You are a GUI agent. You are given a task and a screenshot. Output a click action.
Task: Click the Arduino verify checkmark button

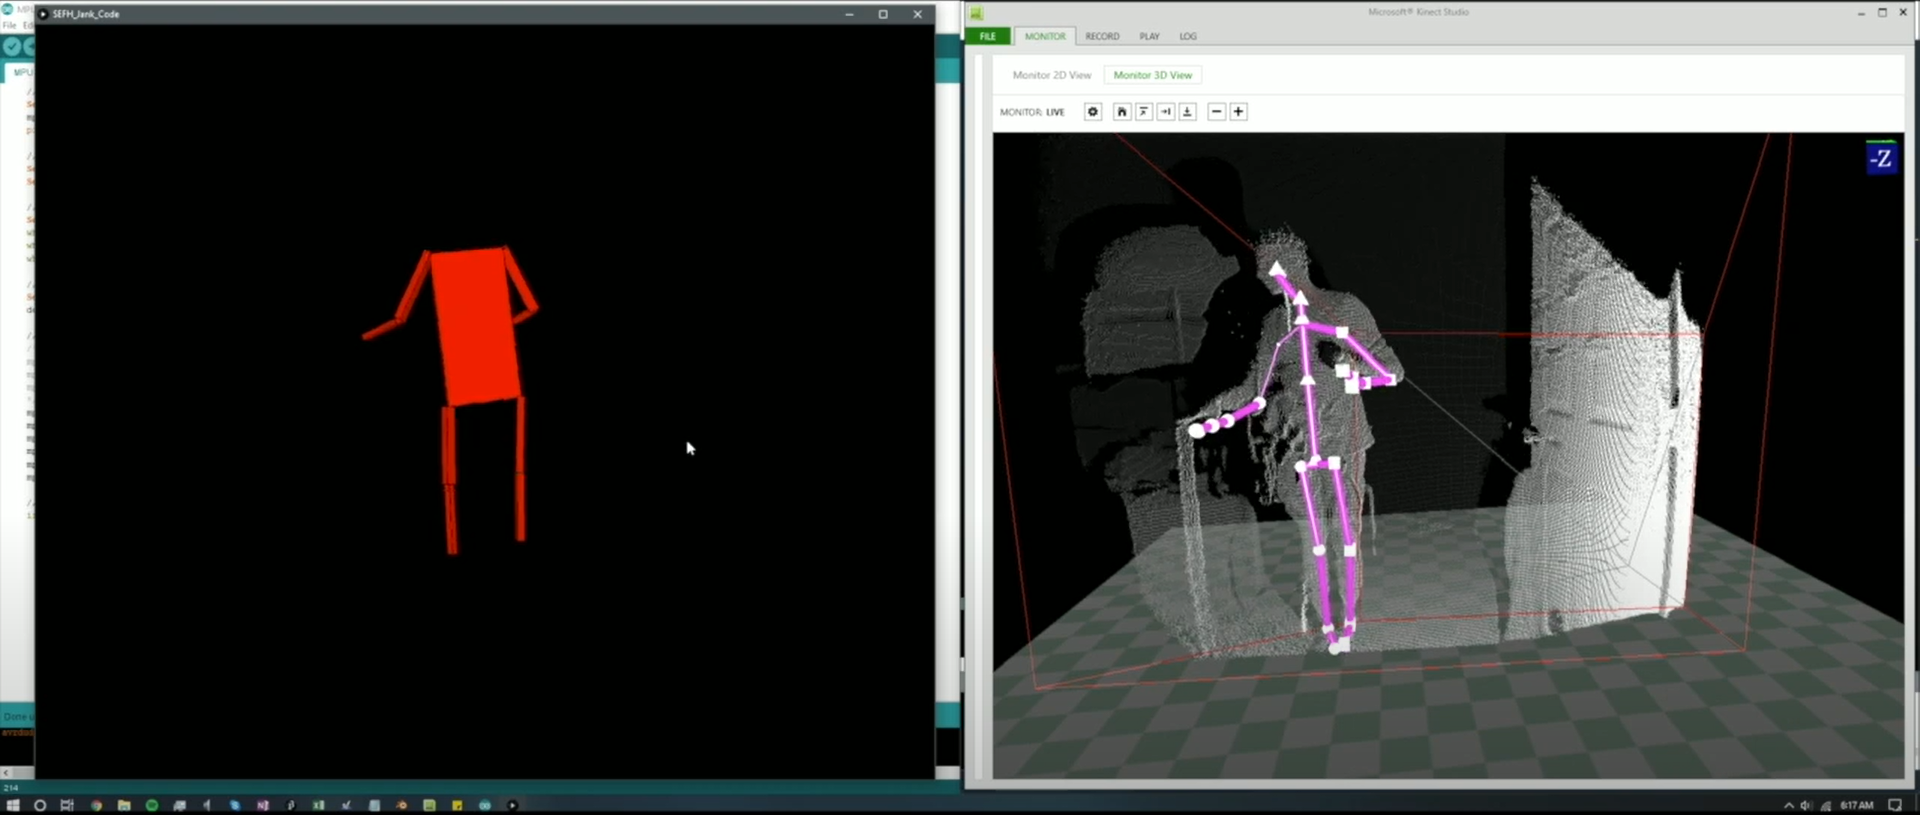pyautogui.click(x=11, y=46)
